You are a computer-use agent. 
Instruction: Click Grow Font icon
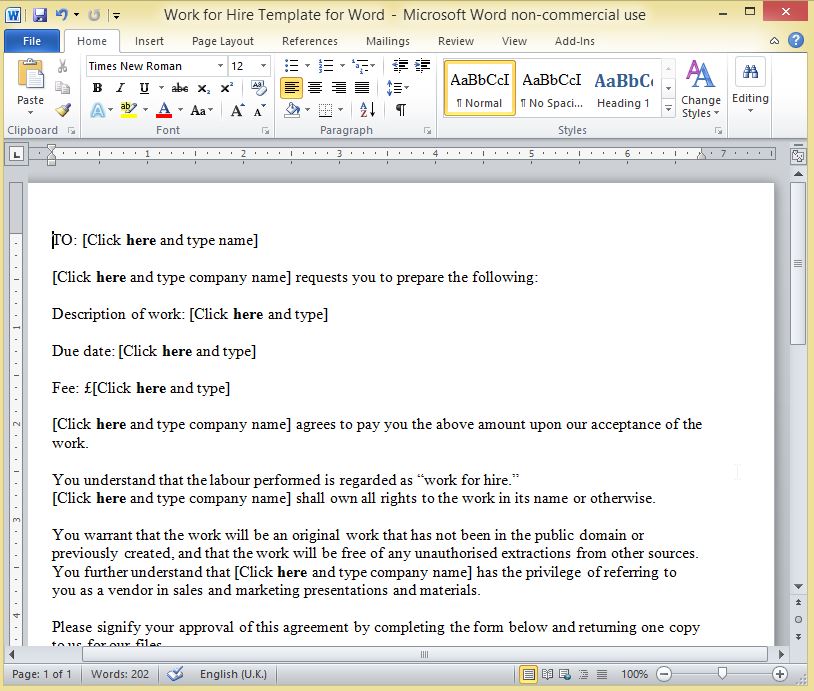click(237, 110)
